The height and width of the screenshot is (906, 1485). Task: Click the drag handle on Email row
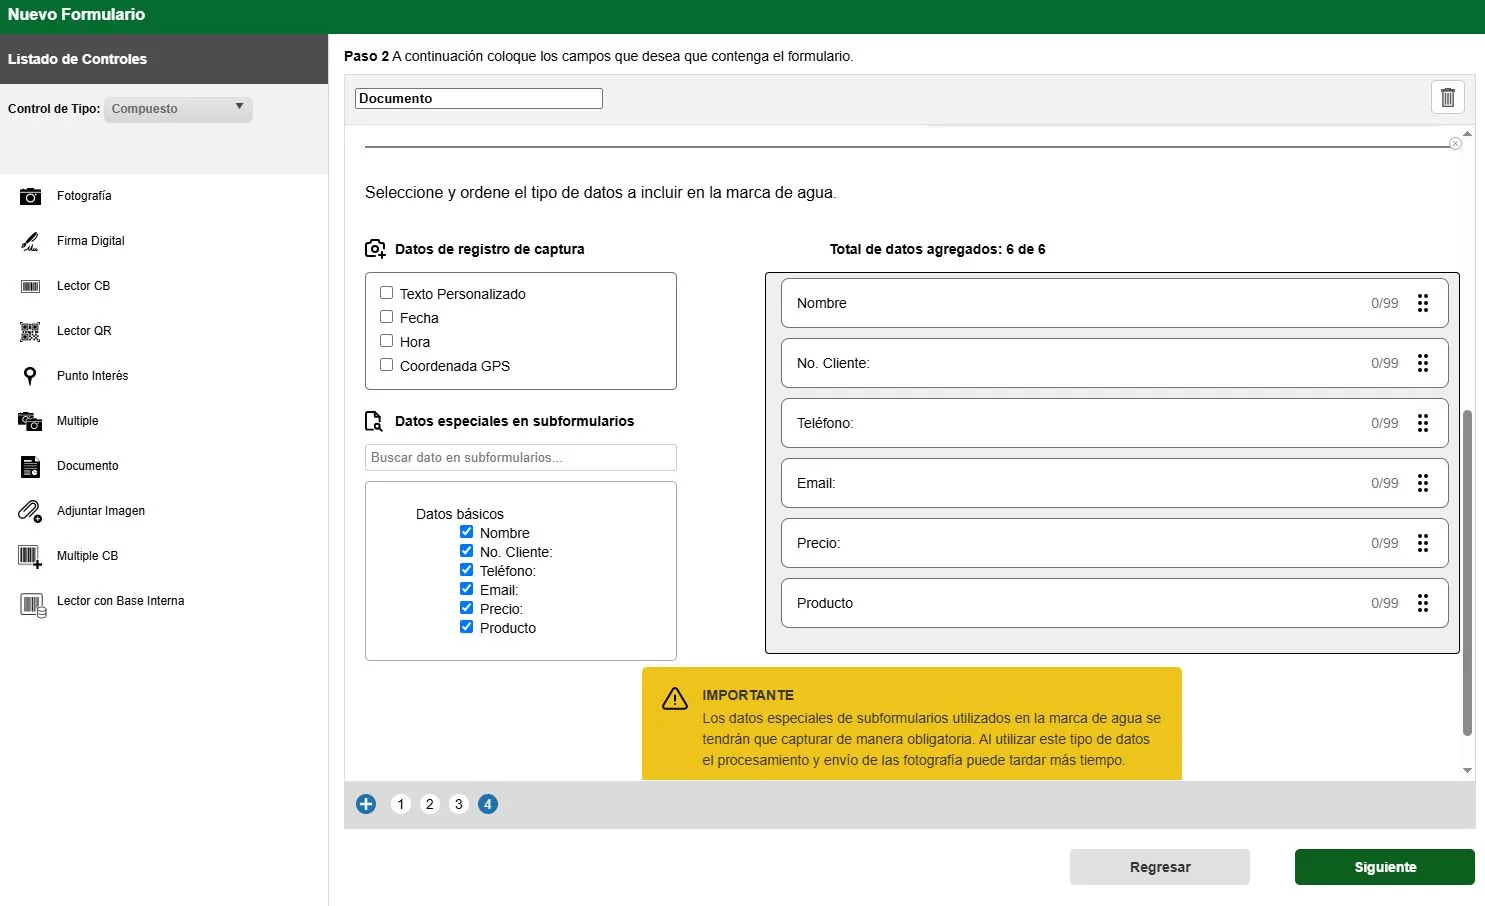click(x=1423, y=483)
